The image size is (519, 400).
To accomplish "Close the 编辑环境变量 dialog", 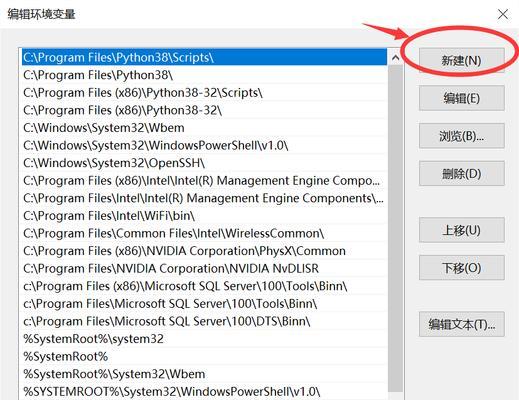I will [x=503, y=14].
